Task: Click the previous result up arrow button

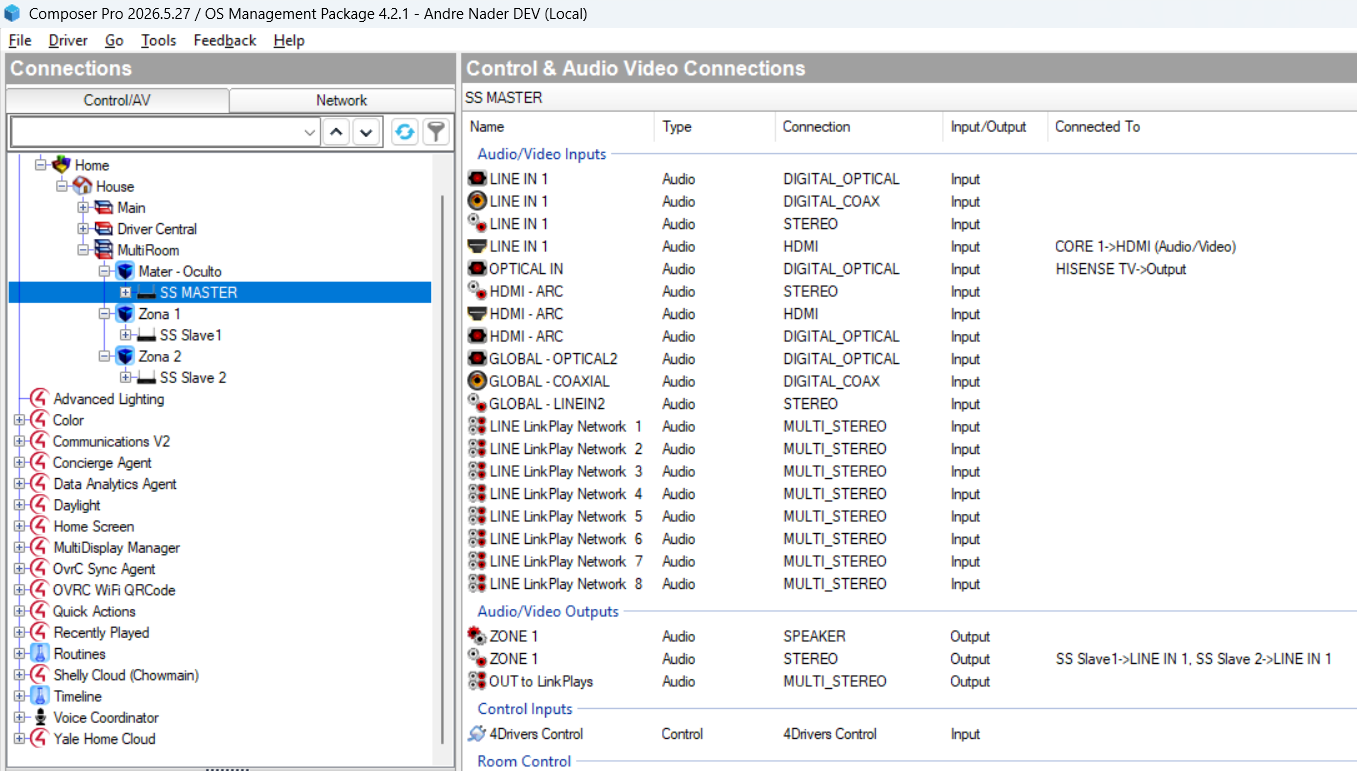Action: coord(337,132)
